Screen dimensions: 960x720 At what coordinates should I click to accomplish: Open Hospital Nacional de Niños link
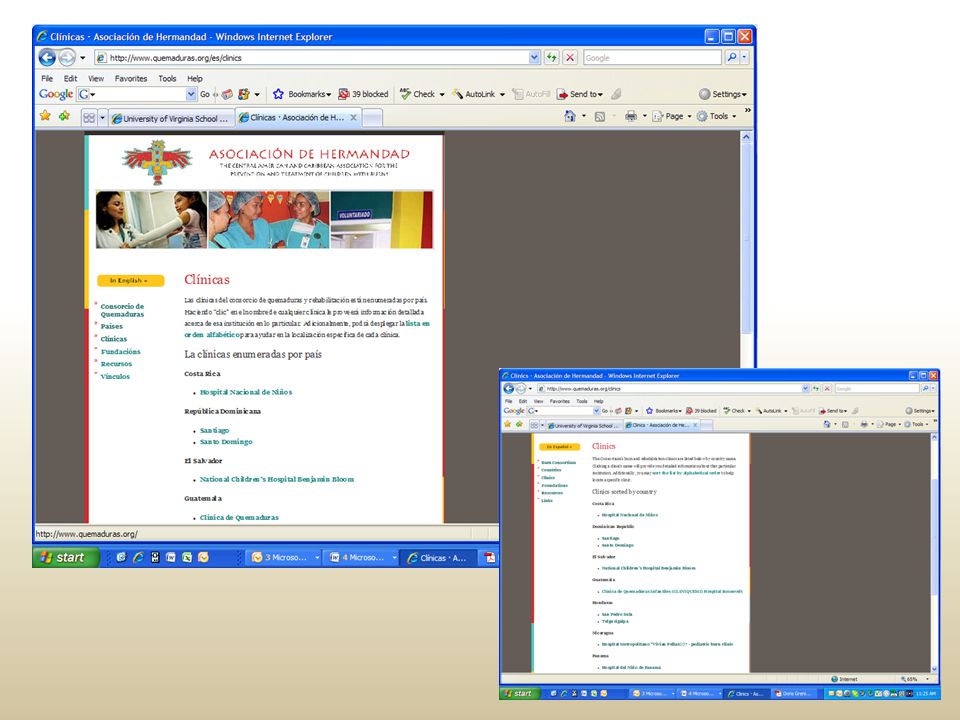(246, 392)
